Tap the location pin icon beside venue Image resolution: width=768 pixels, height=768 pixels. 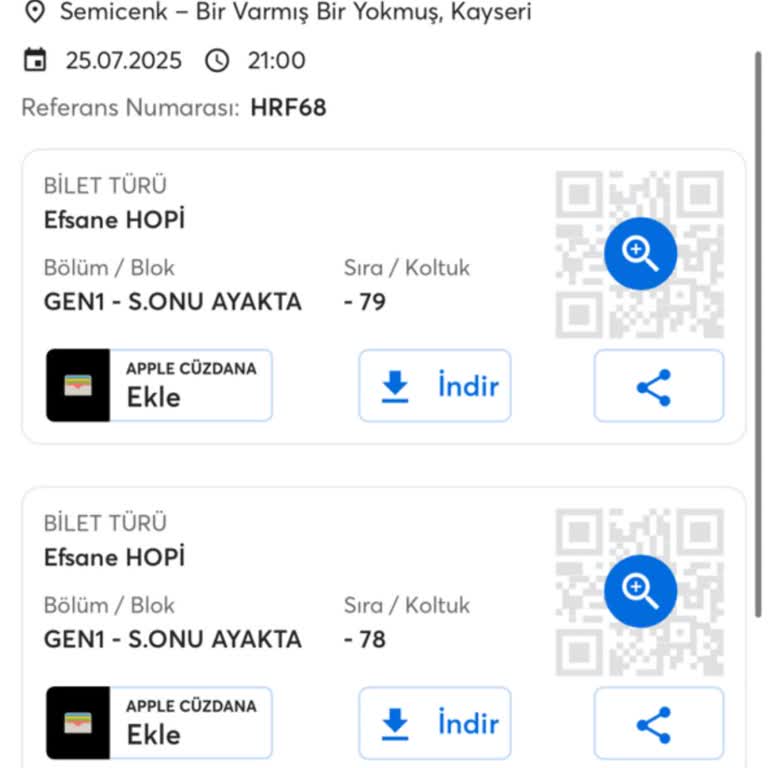coord(35,13)
